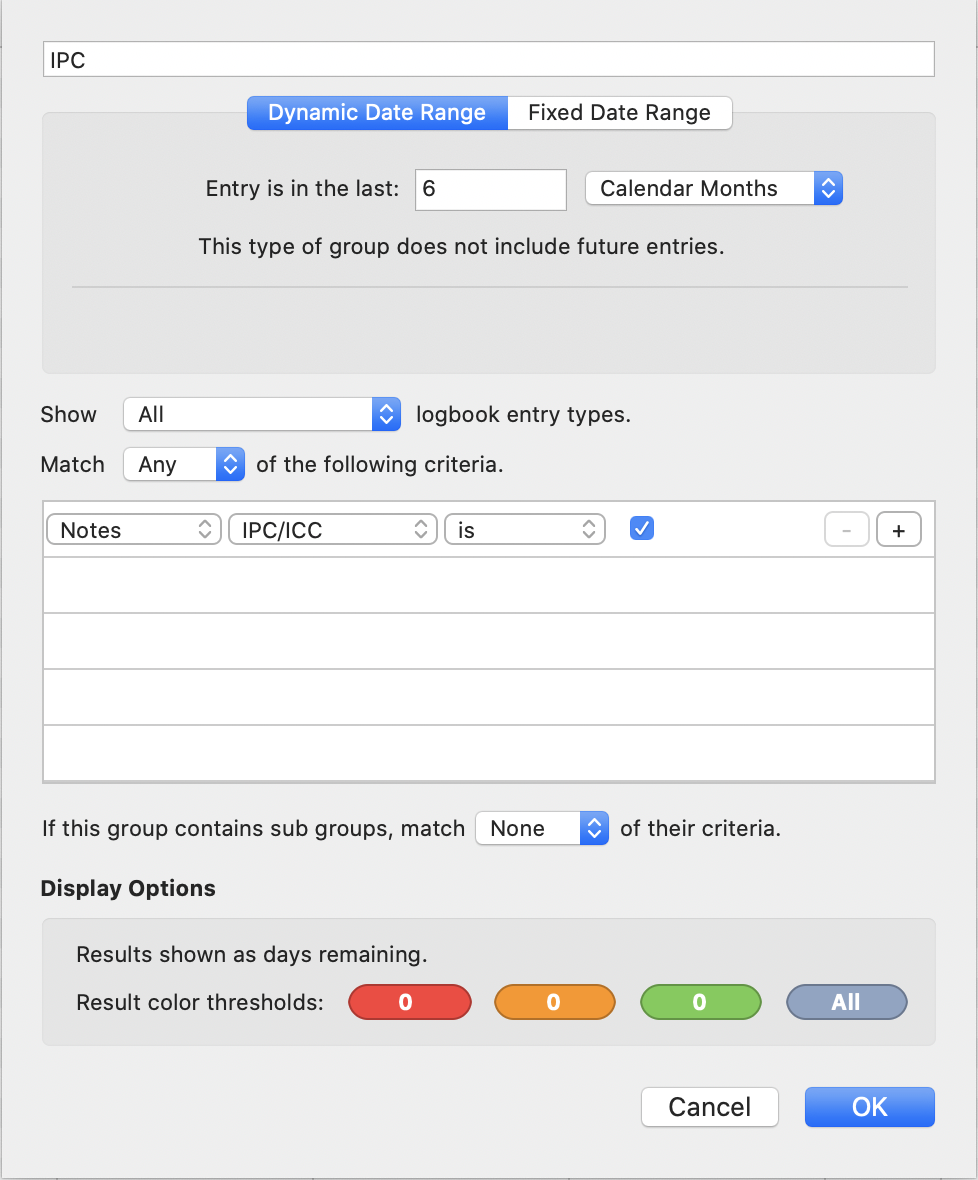
Task: Click the minus button to remove criteria
Action: (x=846, y=530)
